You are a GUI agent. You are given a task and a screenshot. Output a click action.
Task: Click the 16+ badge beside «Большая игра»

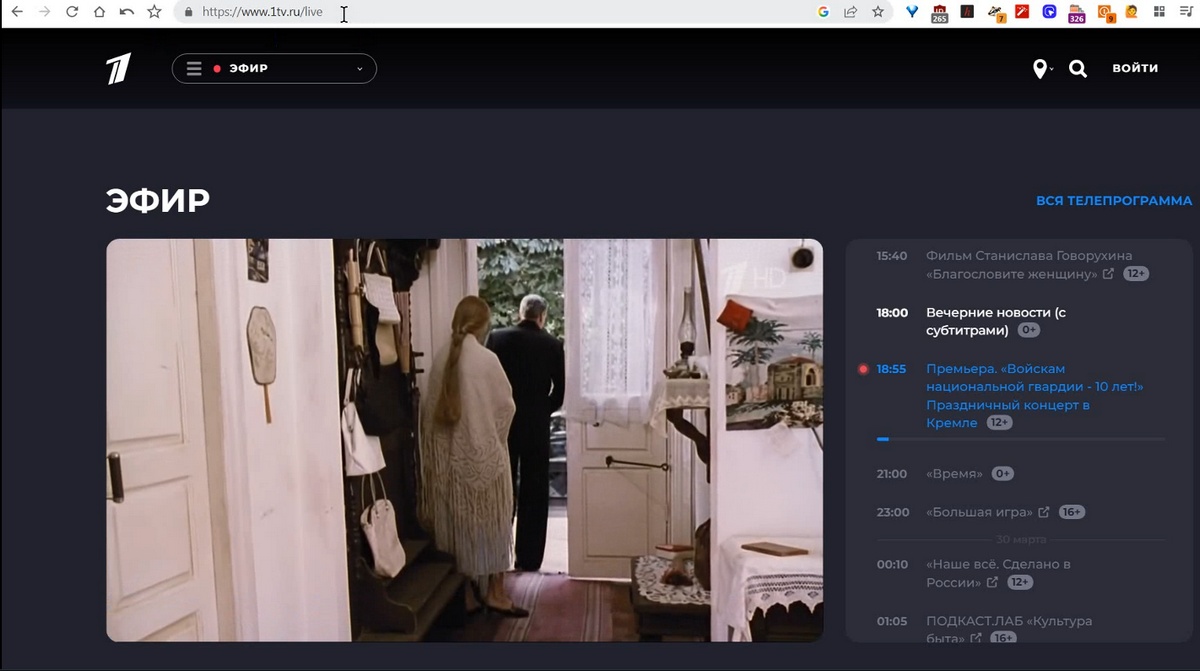point(1071,513)
